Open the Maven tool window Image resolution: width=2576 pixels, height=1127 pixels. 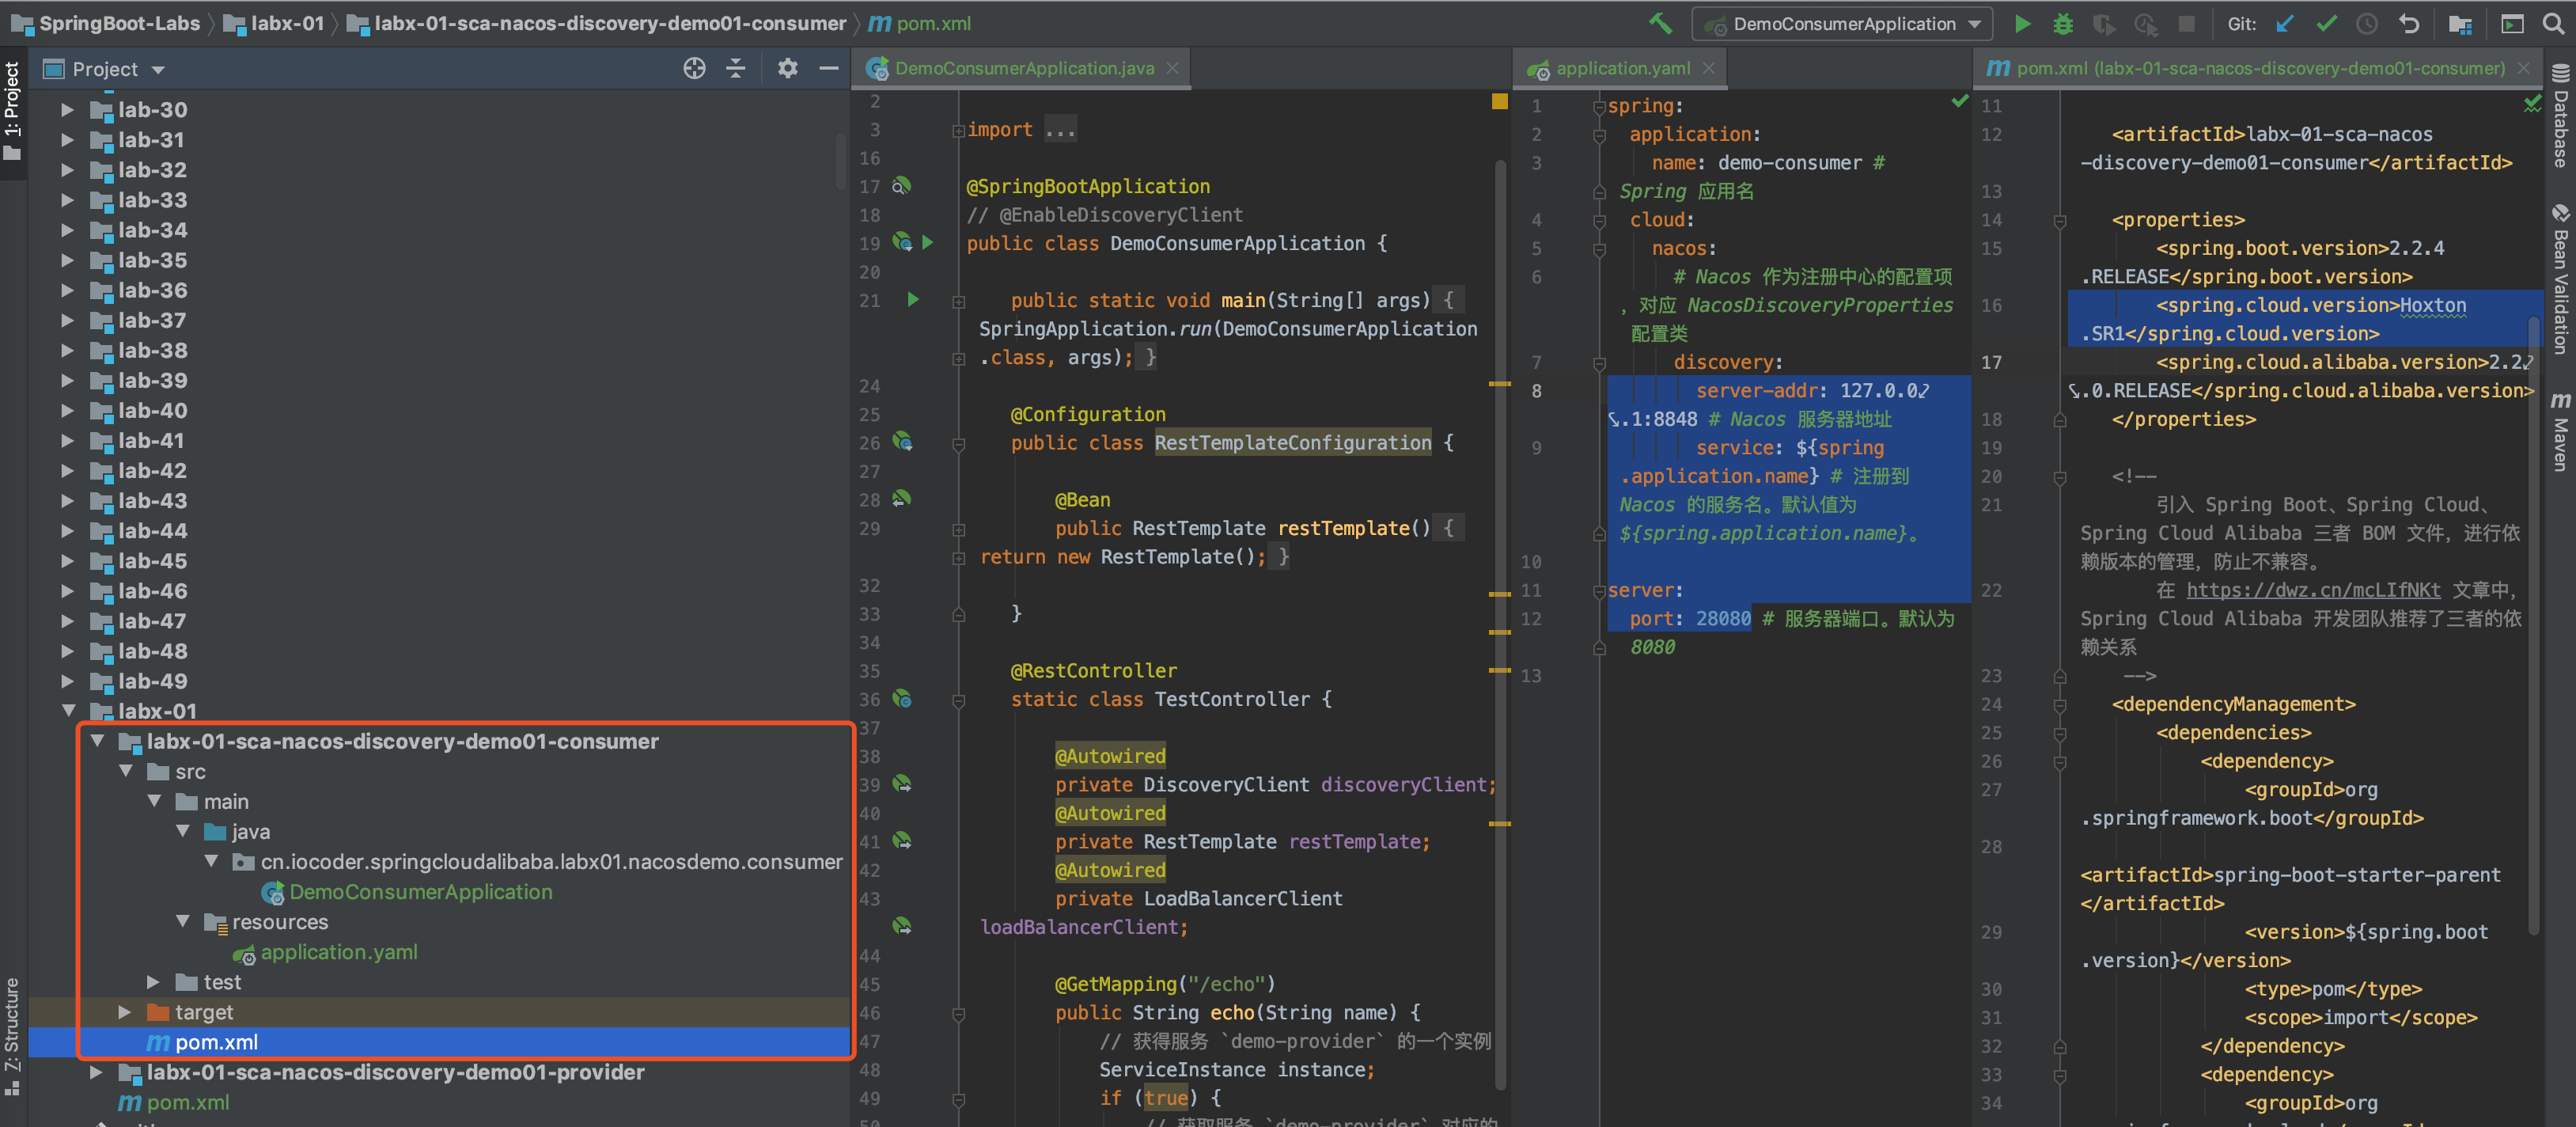coord(2561,432)
